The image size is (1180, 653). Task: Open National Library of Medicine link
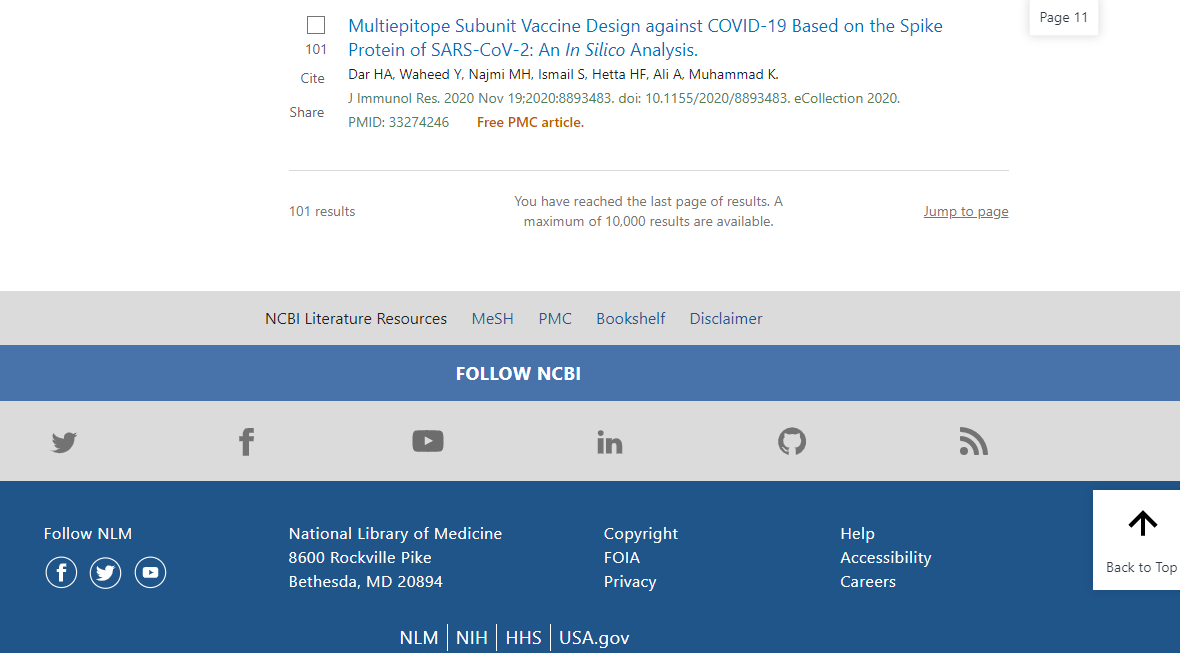(x=395, y=533)
